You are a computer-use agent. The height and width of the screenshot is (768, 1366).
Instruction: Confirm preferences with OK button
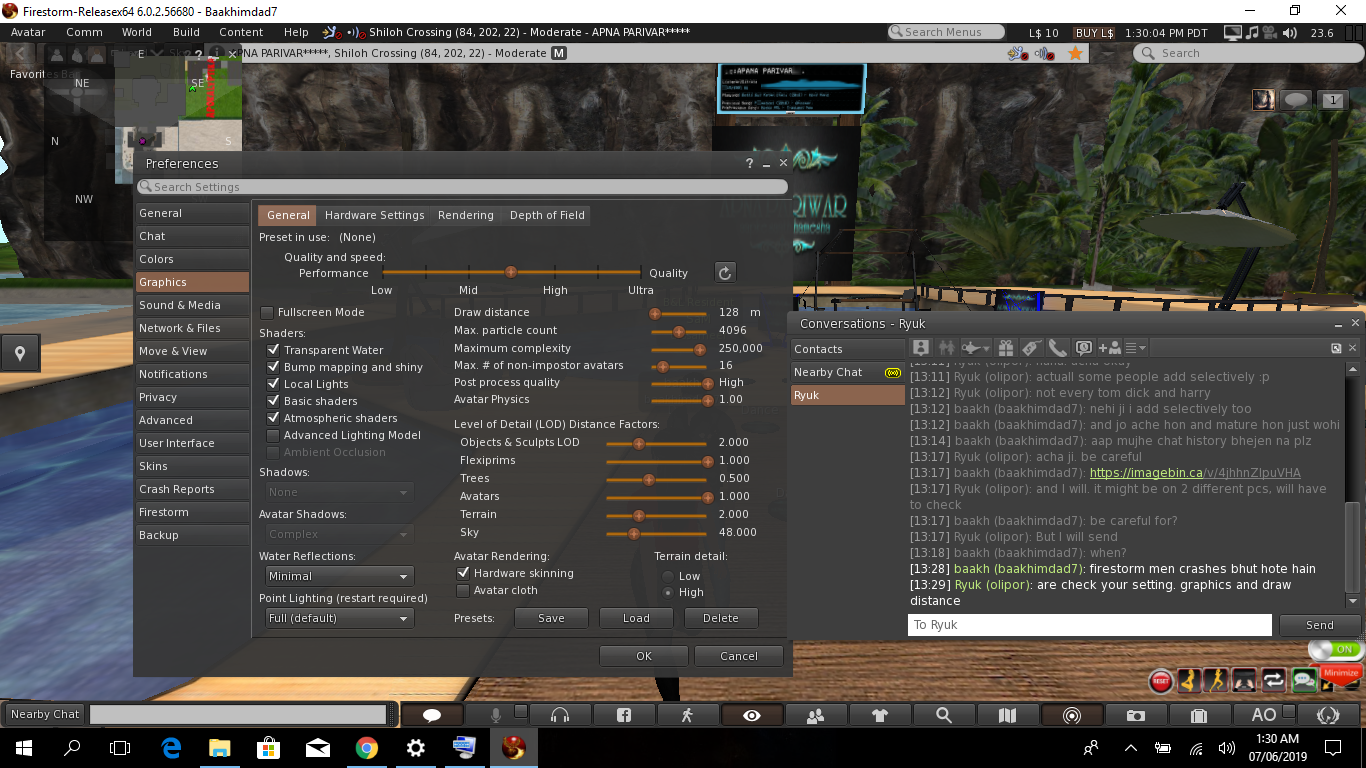click(x=644, y=656)
